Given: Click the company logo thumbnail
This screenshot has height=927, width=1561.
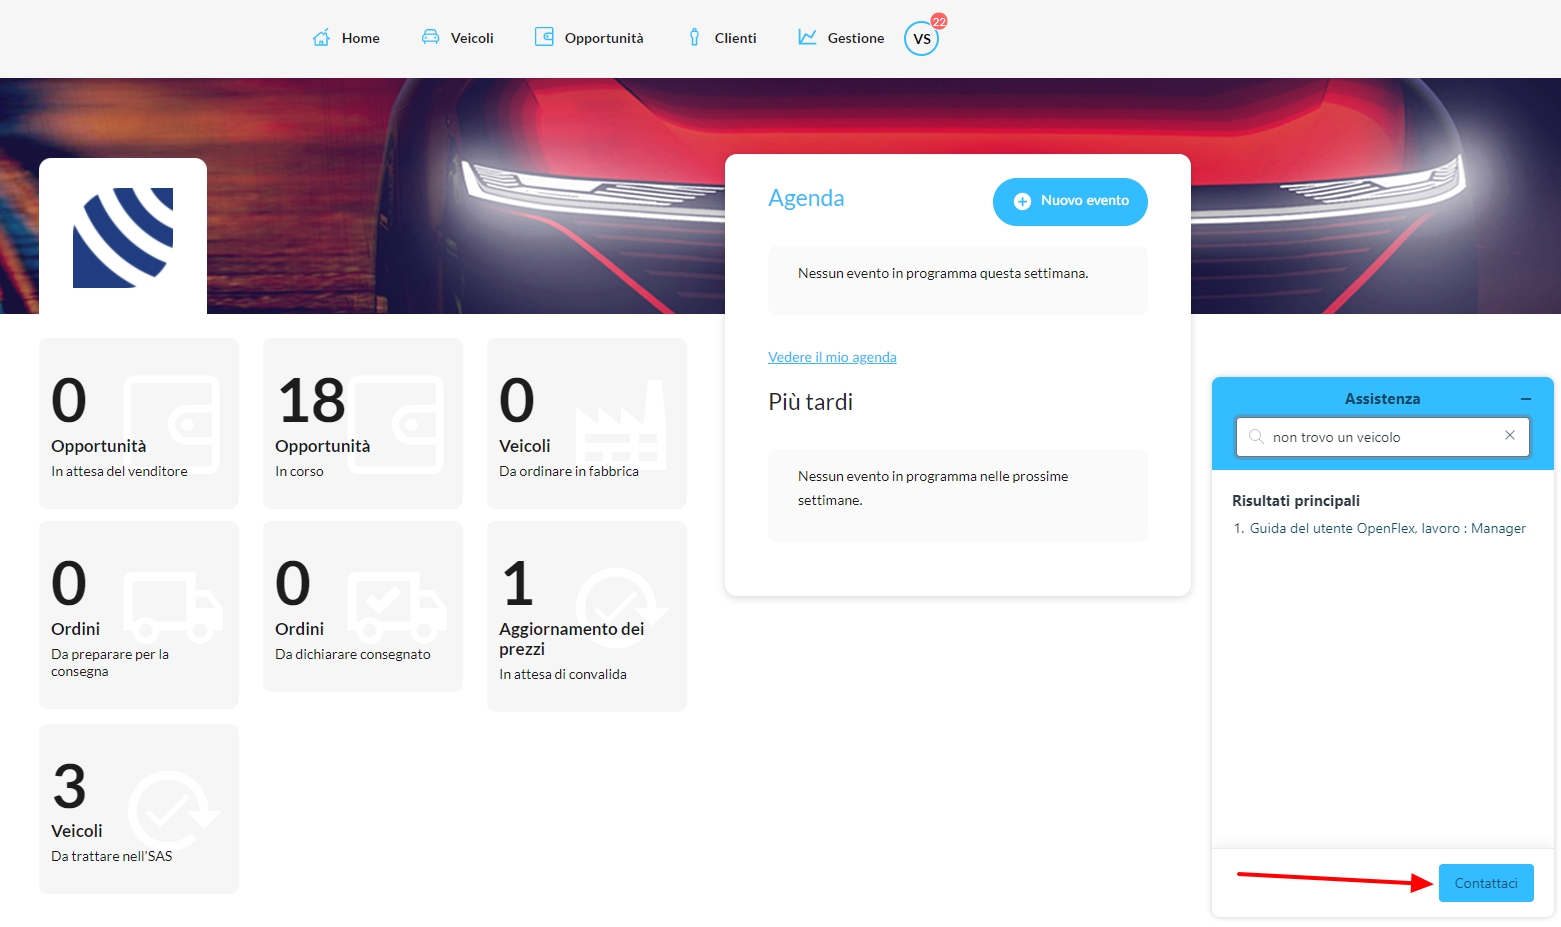Looking at the screenshot, I should coord(123,237).
